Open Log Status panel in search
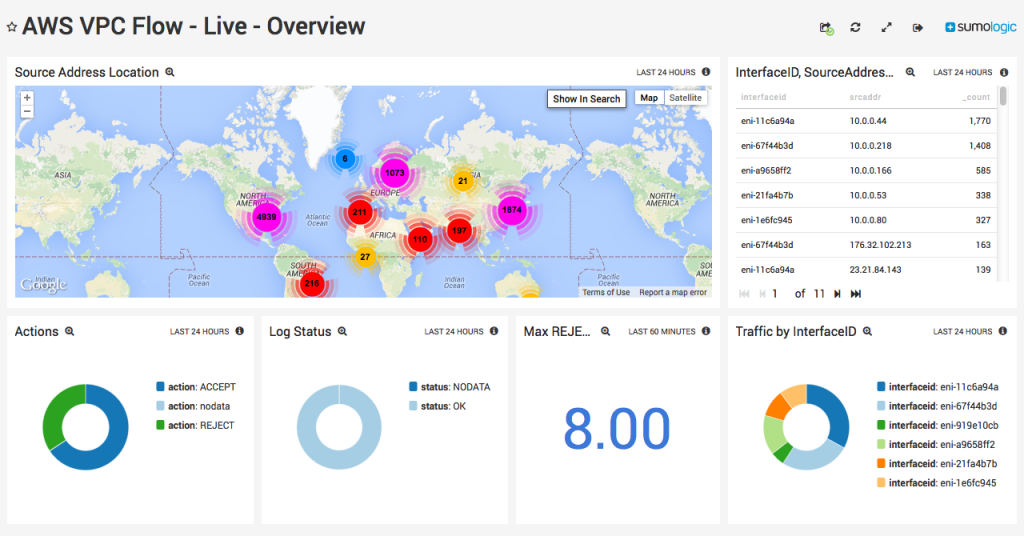Image resolution: width=1024 pixels, height=536 pixels. pos(342,332)
